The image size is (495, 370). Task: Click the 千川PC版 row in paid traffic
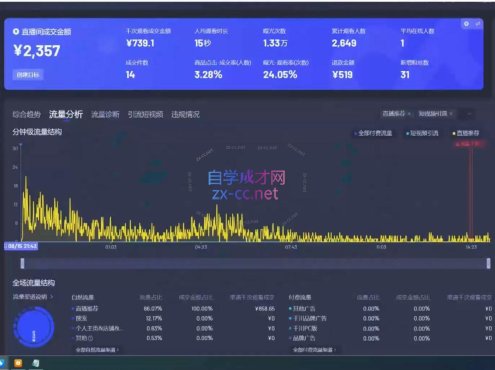point(390,328)
